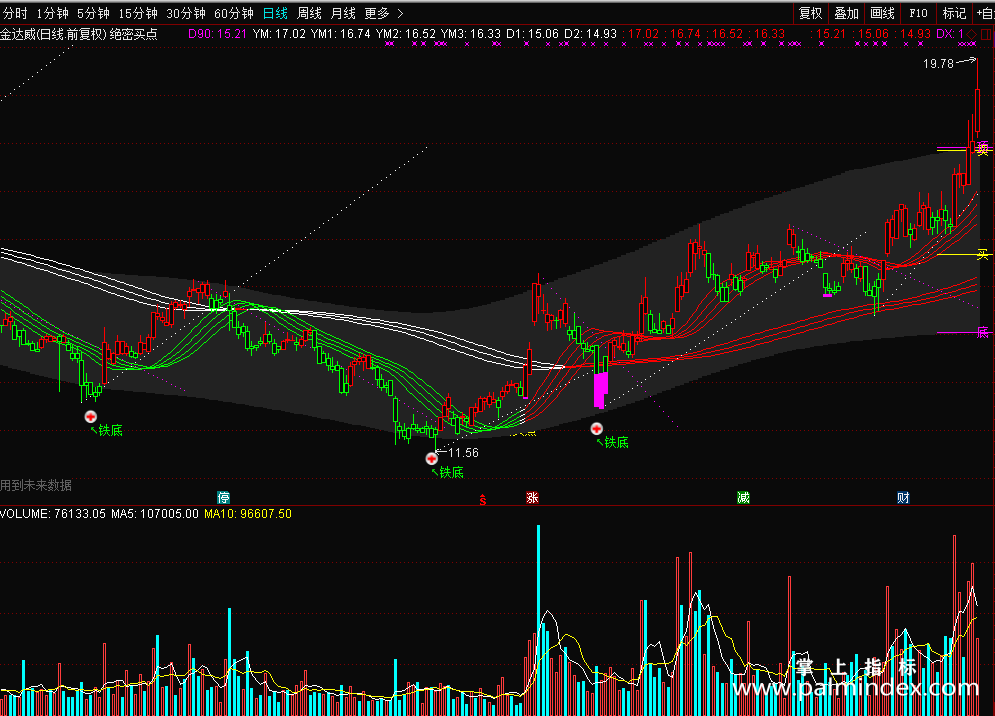Switch to the 分时 intraday view

(x=15, y=13)
